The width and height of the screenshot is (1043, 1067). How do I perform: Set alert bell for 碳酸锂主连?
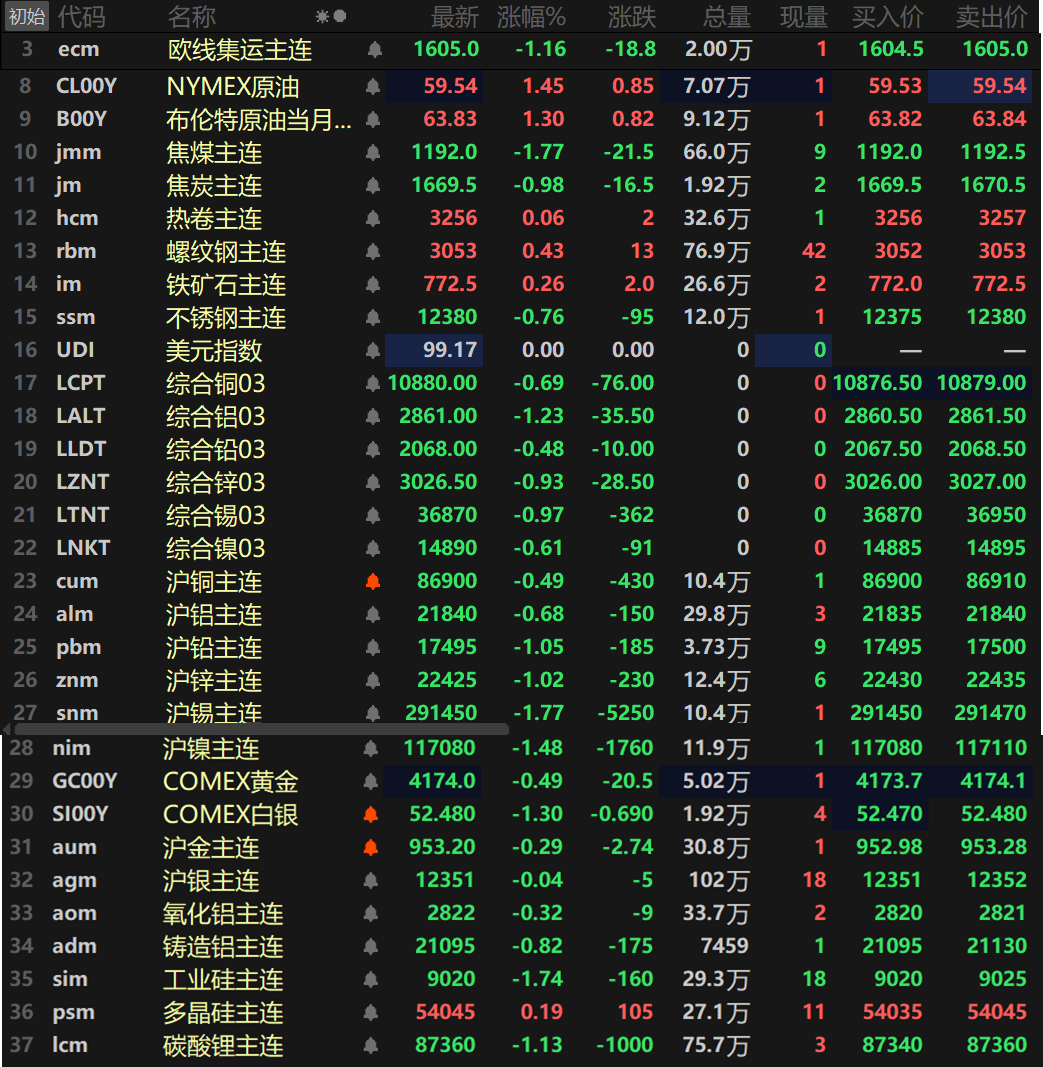pyautogui.click(x=371, y=1045)
